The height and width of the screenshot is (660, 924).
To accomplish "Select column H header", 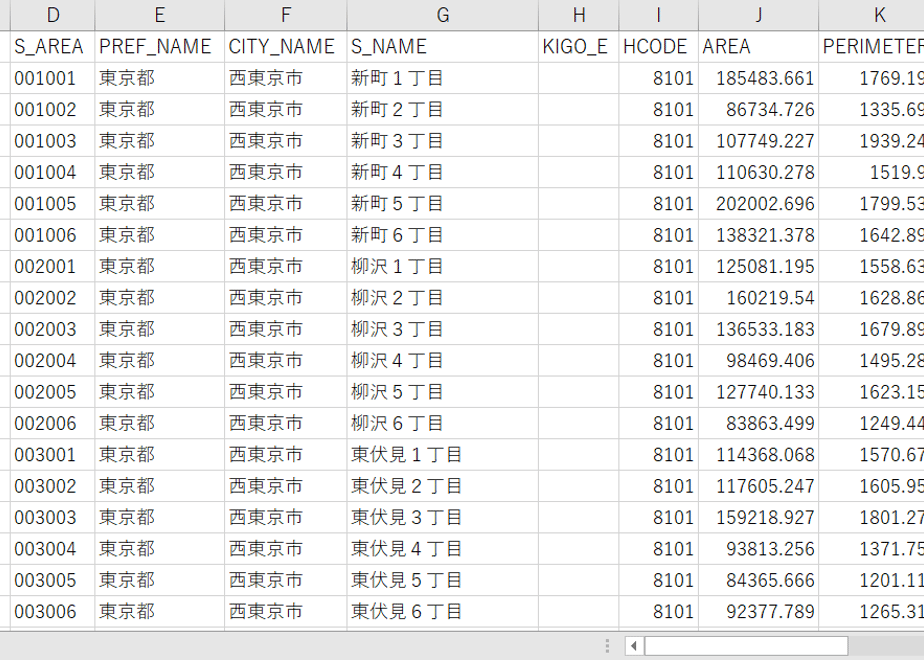I will point(579,15).
